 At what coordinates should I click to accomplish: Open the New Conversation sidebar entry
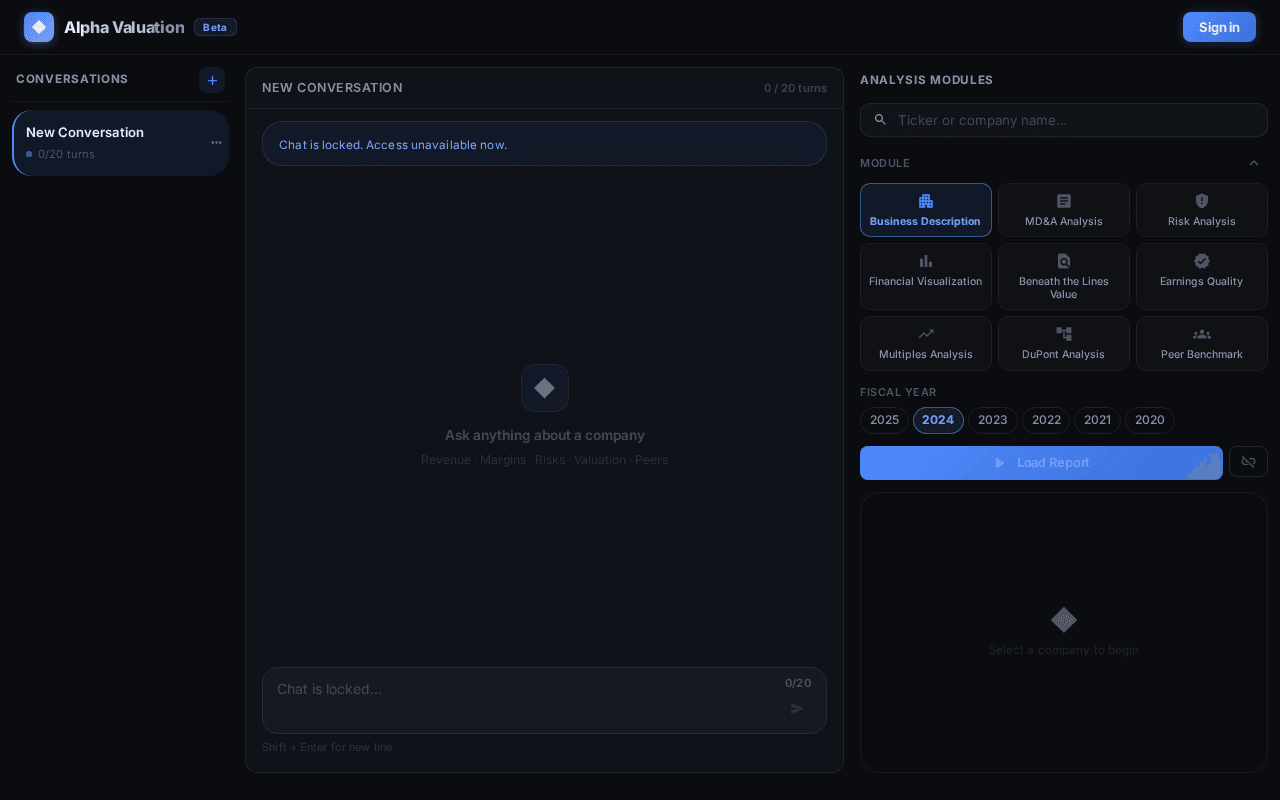pos(120,143)
